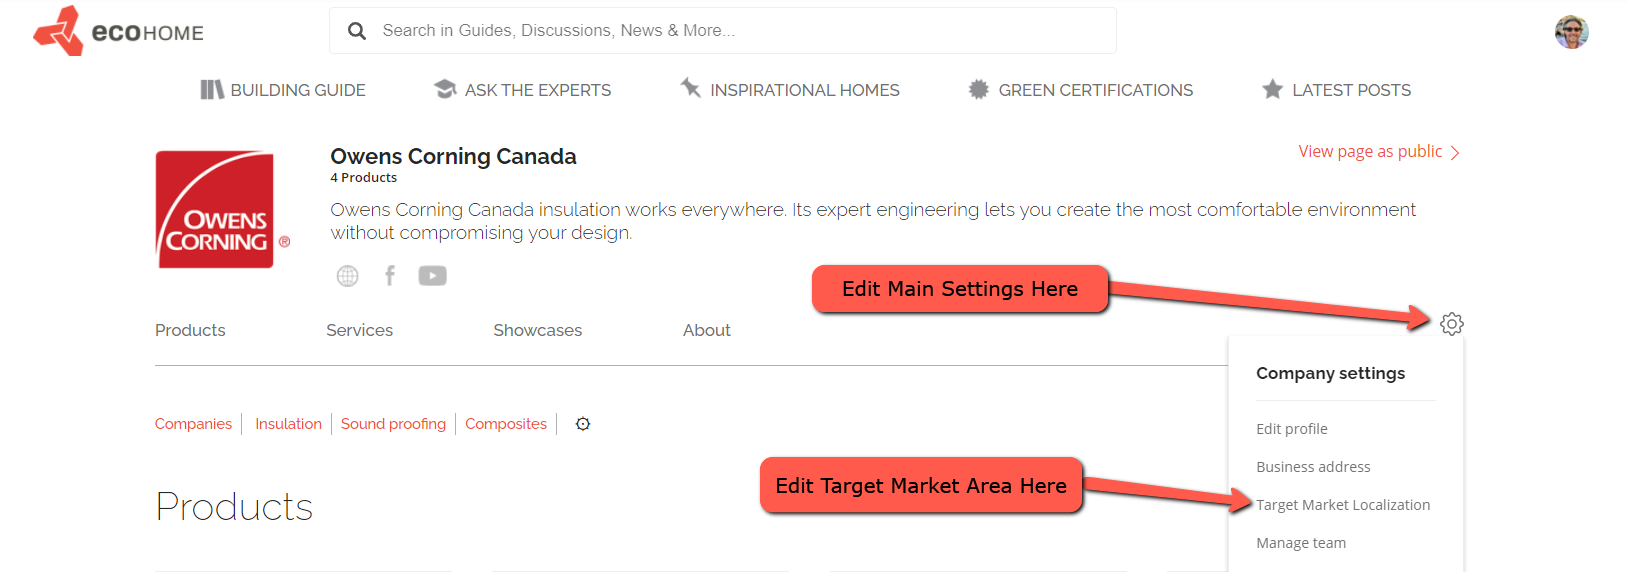Screen dimensions: 1629x572
Task: Open the company settings gear icon
Action: 1451,324
